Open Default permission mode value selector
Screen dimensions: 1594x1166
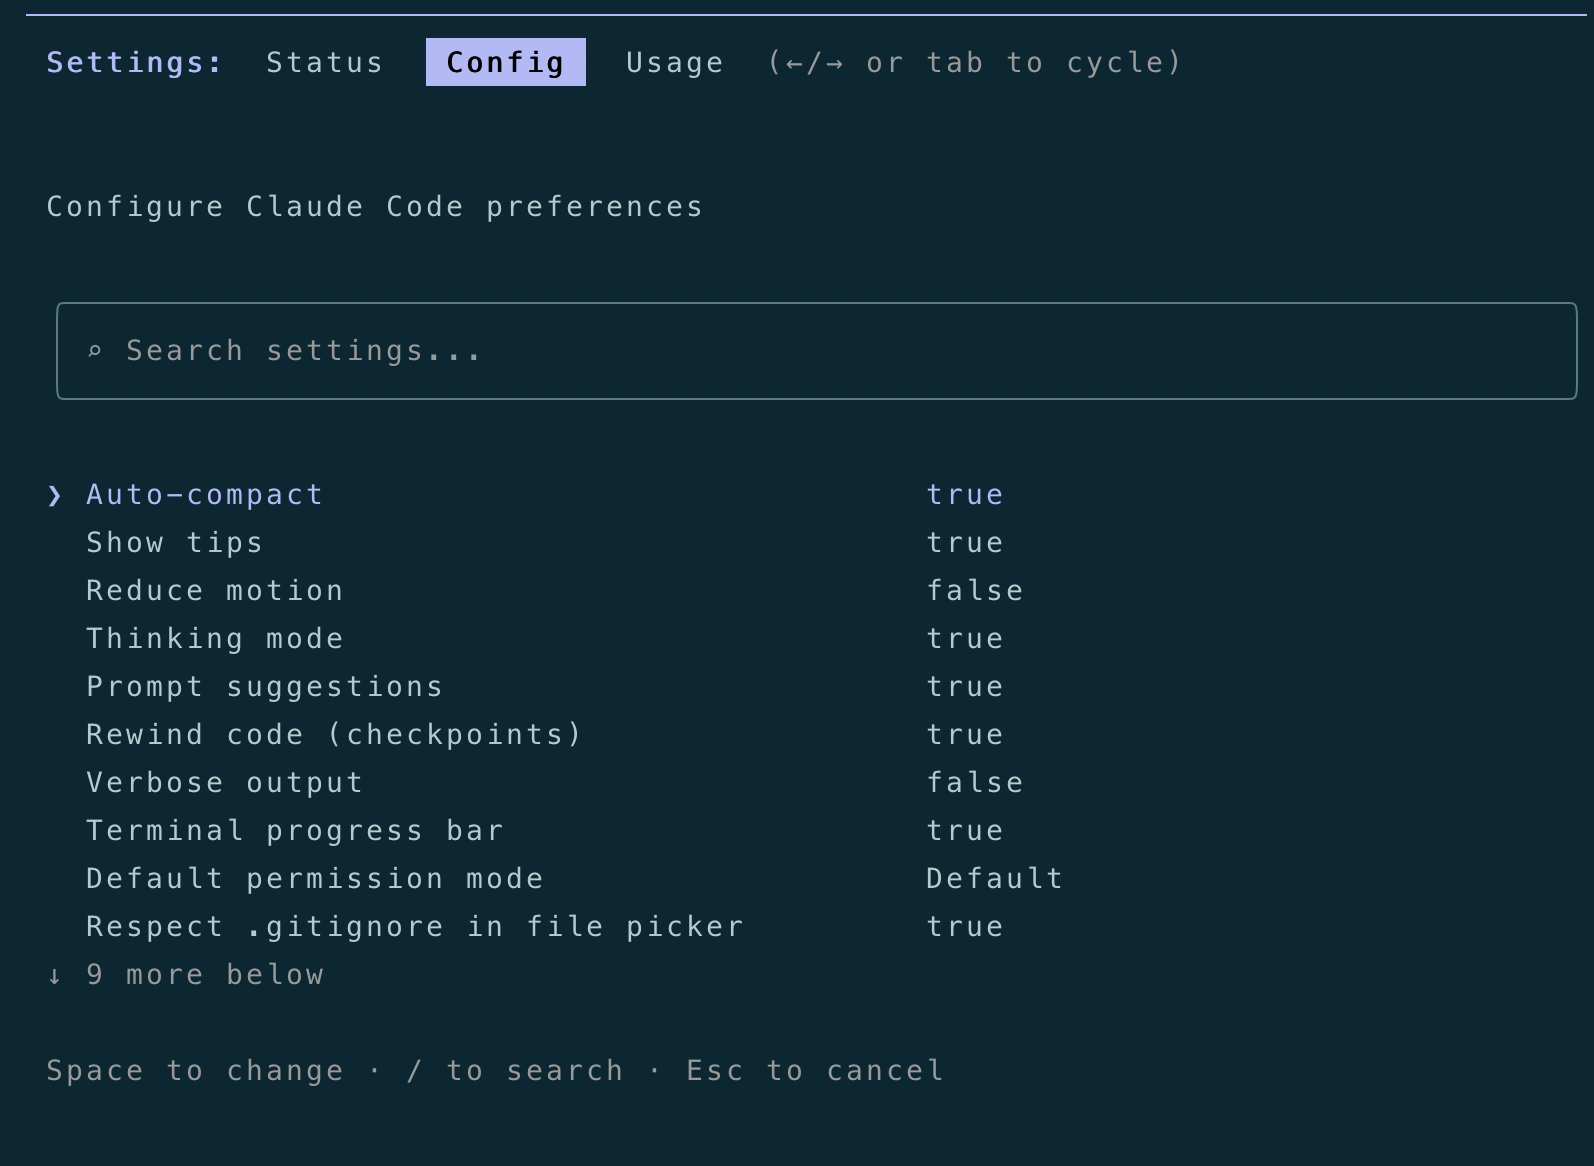(994, 879)
